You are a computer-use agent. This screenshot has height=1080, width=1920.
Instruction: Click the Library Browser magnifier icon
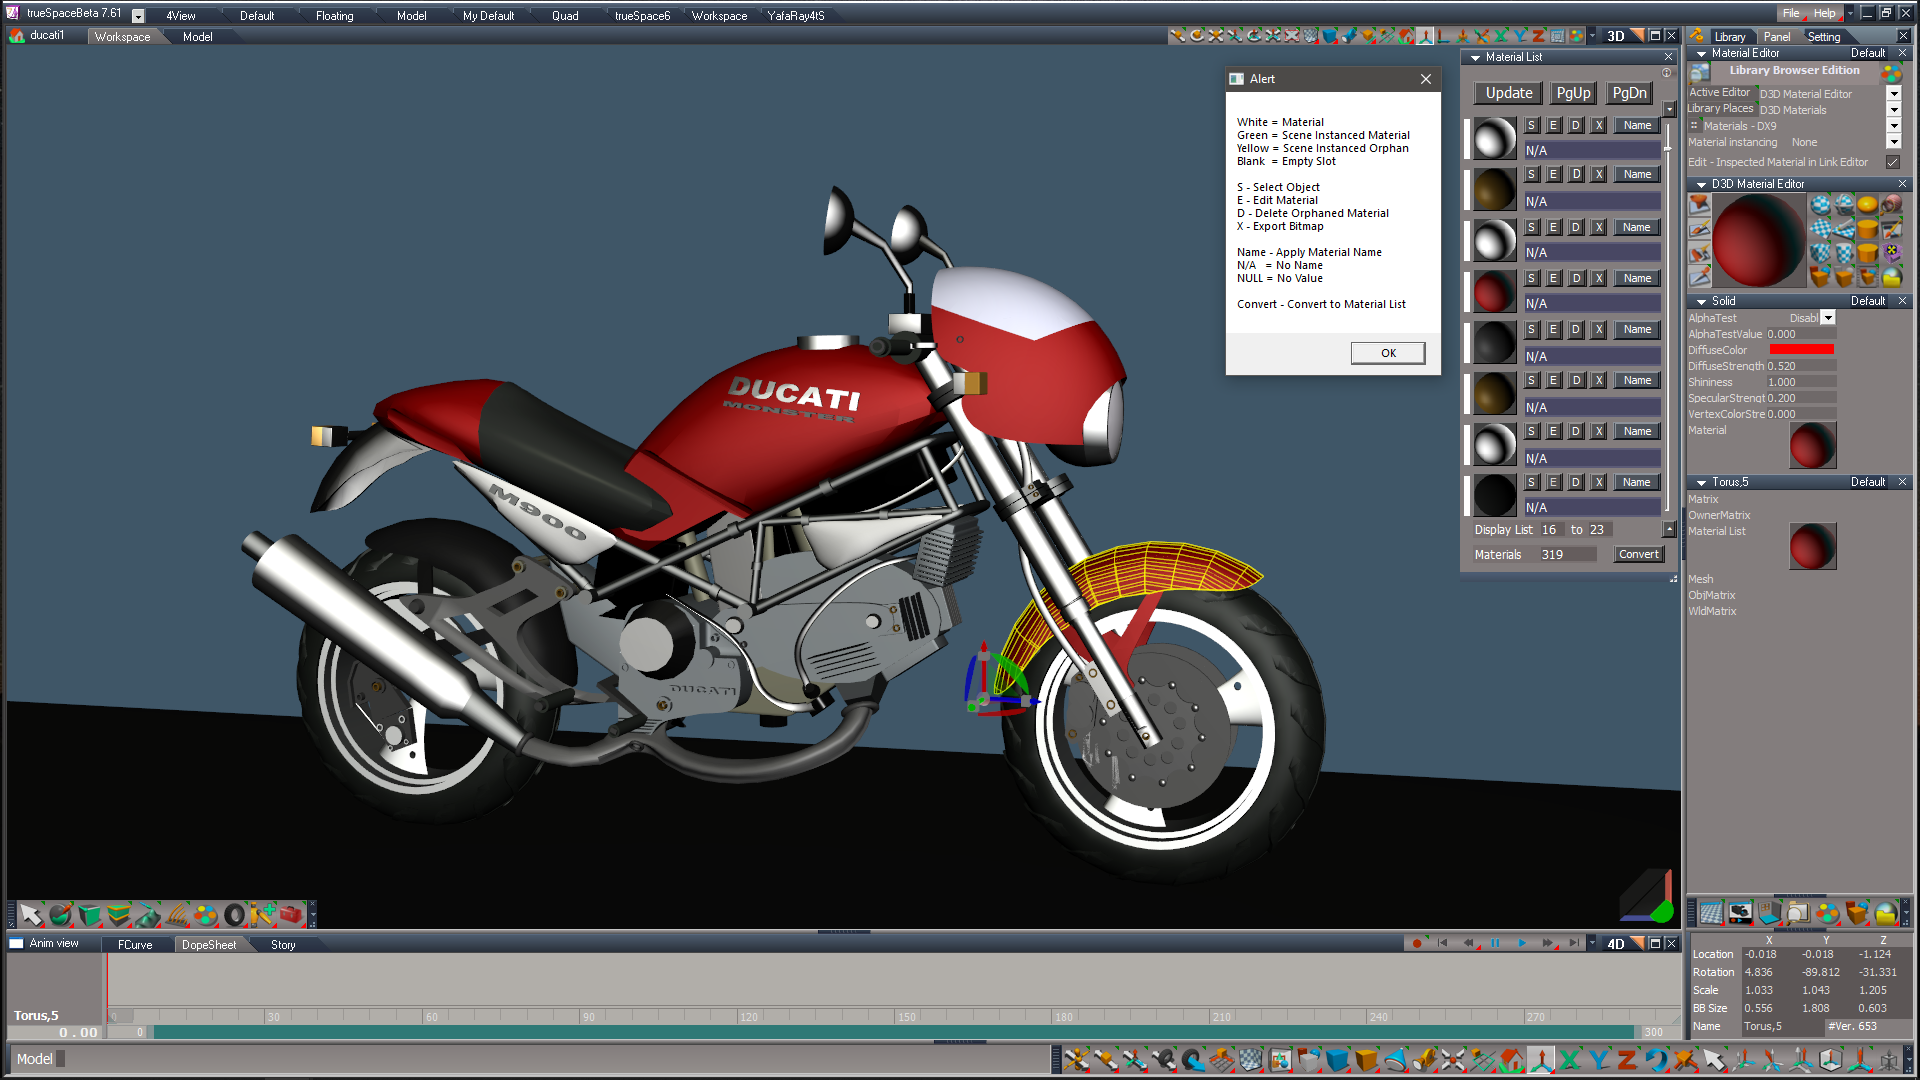click(x=1699, y=73)
